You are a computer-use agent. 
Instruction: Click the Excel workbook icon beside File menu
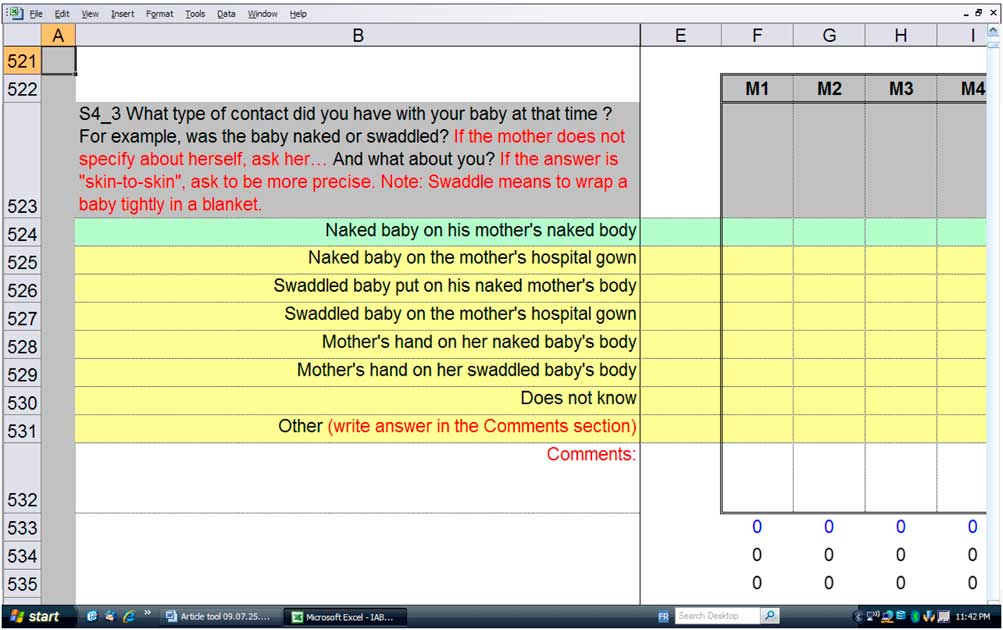tap(14, 14)
